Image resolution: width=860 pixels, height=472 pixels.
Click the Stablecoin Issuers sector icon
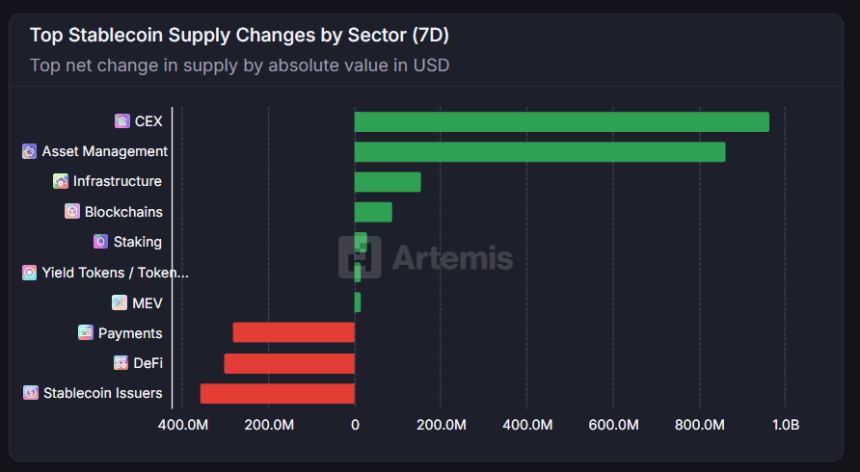30,393
